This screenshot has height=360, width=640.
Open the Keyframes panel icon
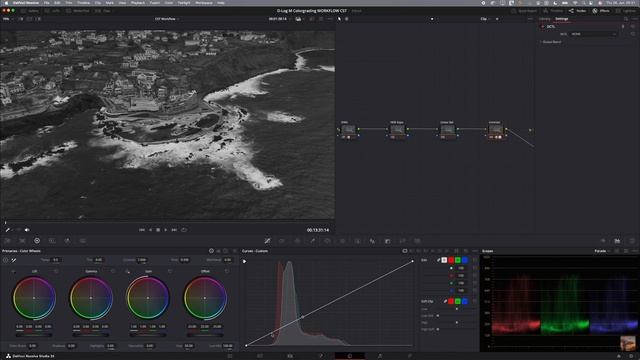pos(603,241)
